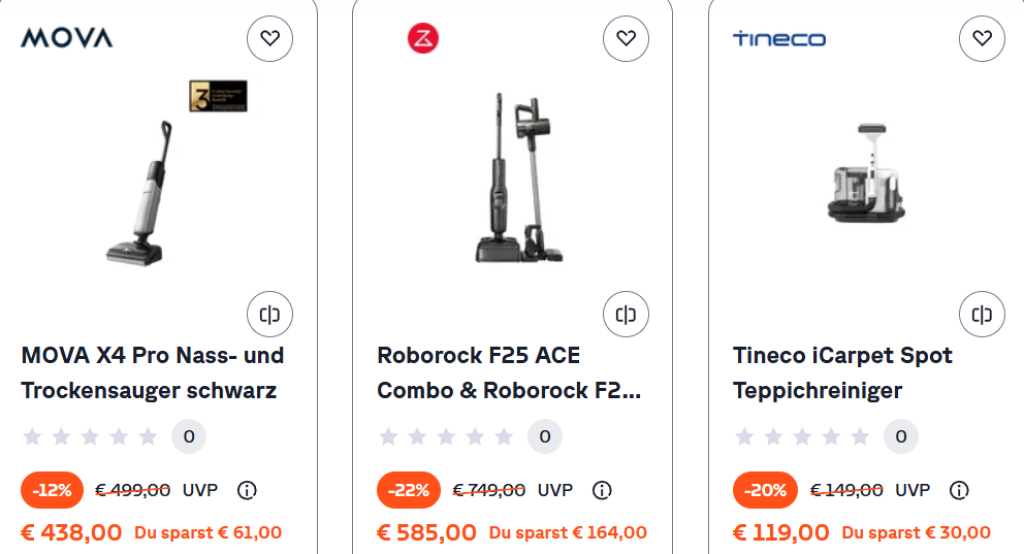Save Tineco iCarpet Spot to favorites
1024x554 pixels.
tap(982, 39)
